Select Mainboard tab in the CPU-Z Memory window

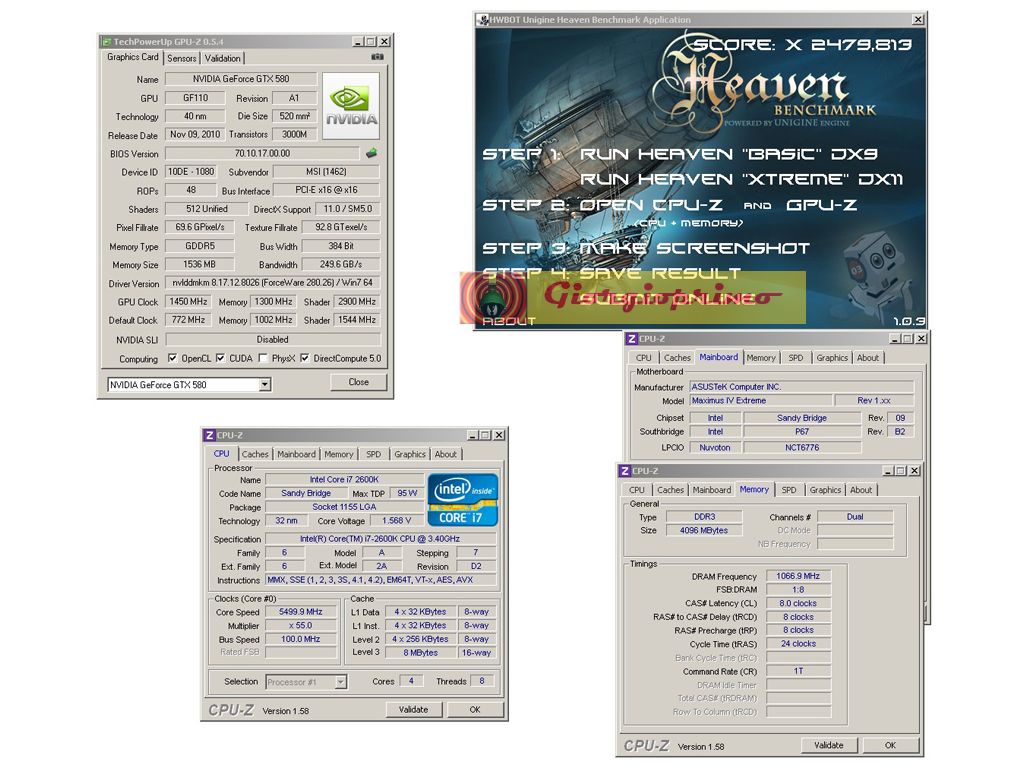(x=712, y=490)
